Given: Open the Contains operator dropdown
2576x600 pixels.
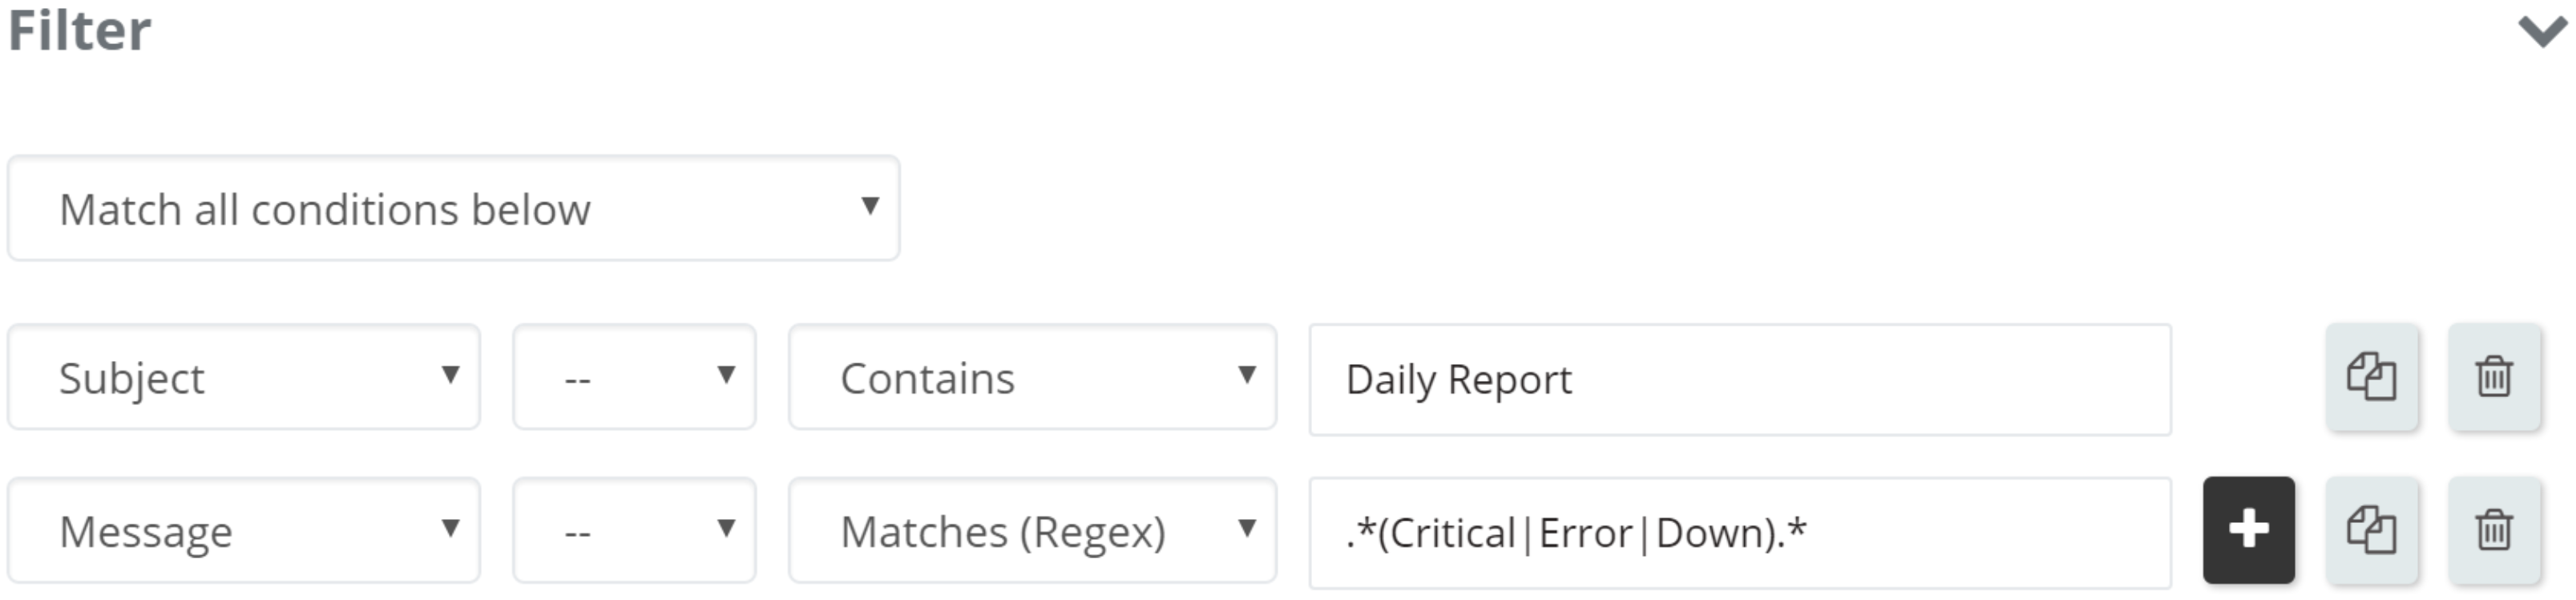Looking at the screenshot, I should [x=1033, y=377].
